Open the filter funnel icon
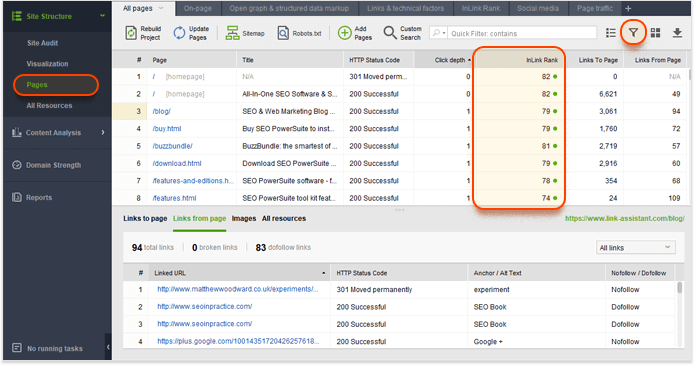 [633, 32]
